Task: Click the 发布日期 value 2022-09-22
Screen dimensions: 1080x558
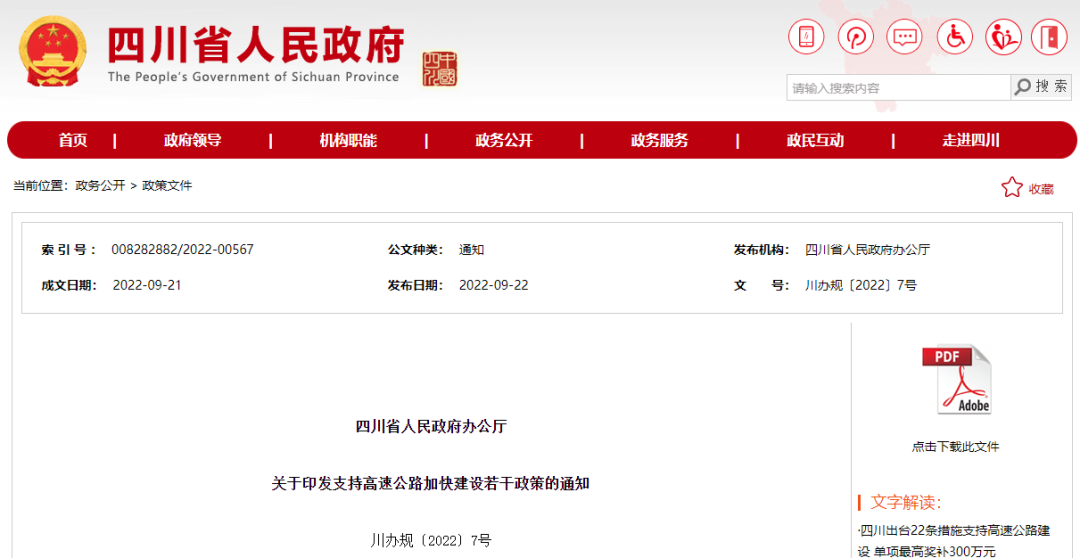Action: (494, 285)
